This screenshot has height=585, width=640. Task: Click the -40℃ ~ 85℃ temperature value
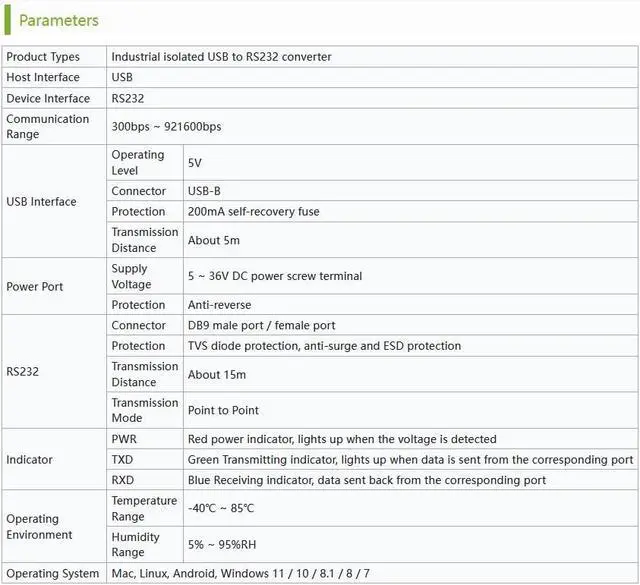point(221,508)
